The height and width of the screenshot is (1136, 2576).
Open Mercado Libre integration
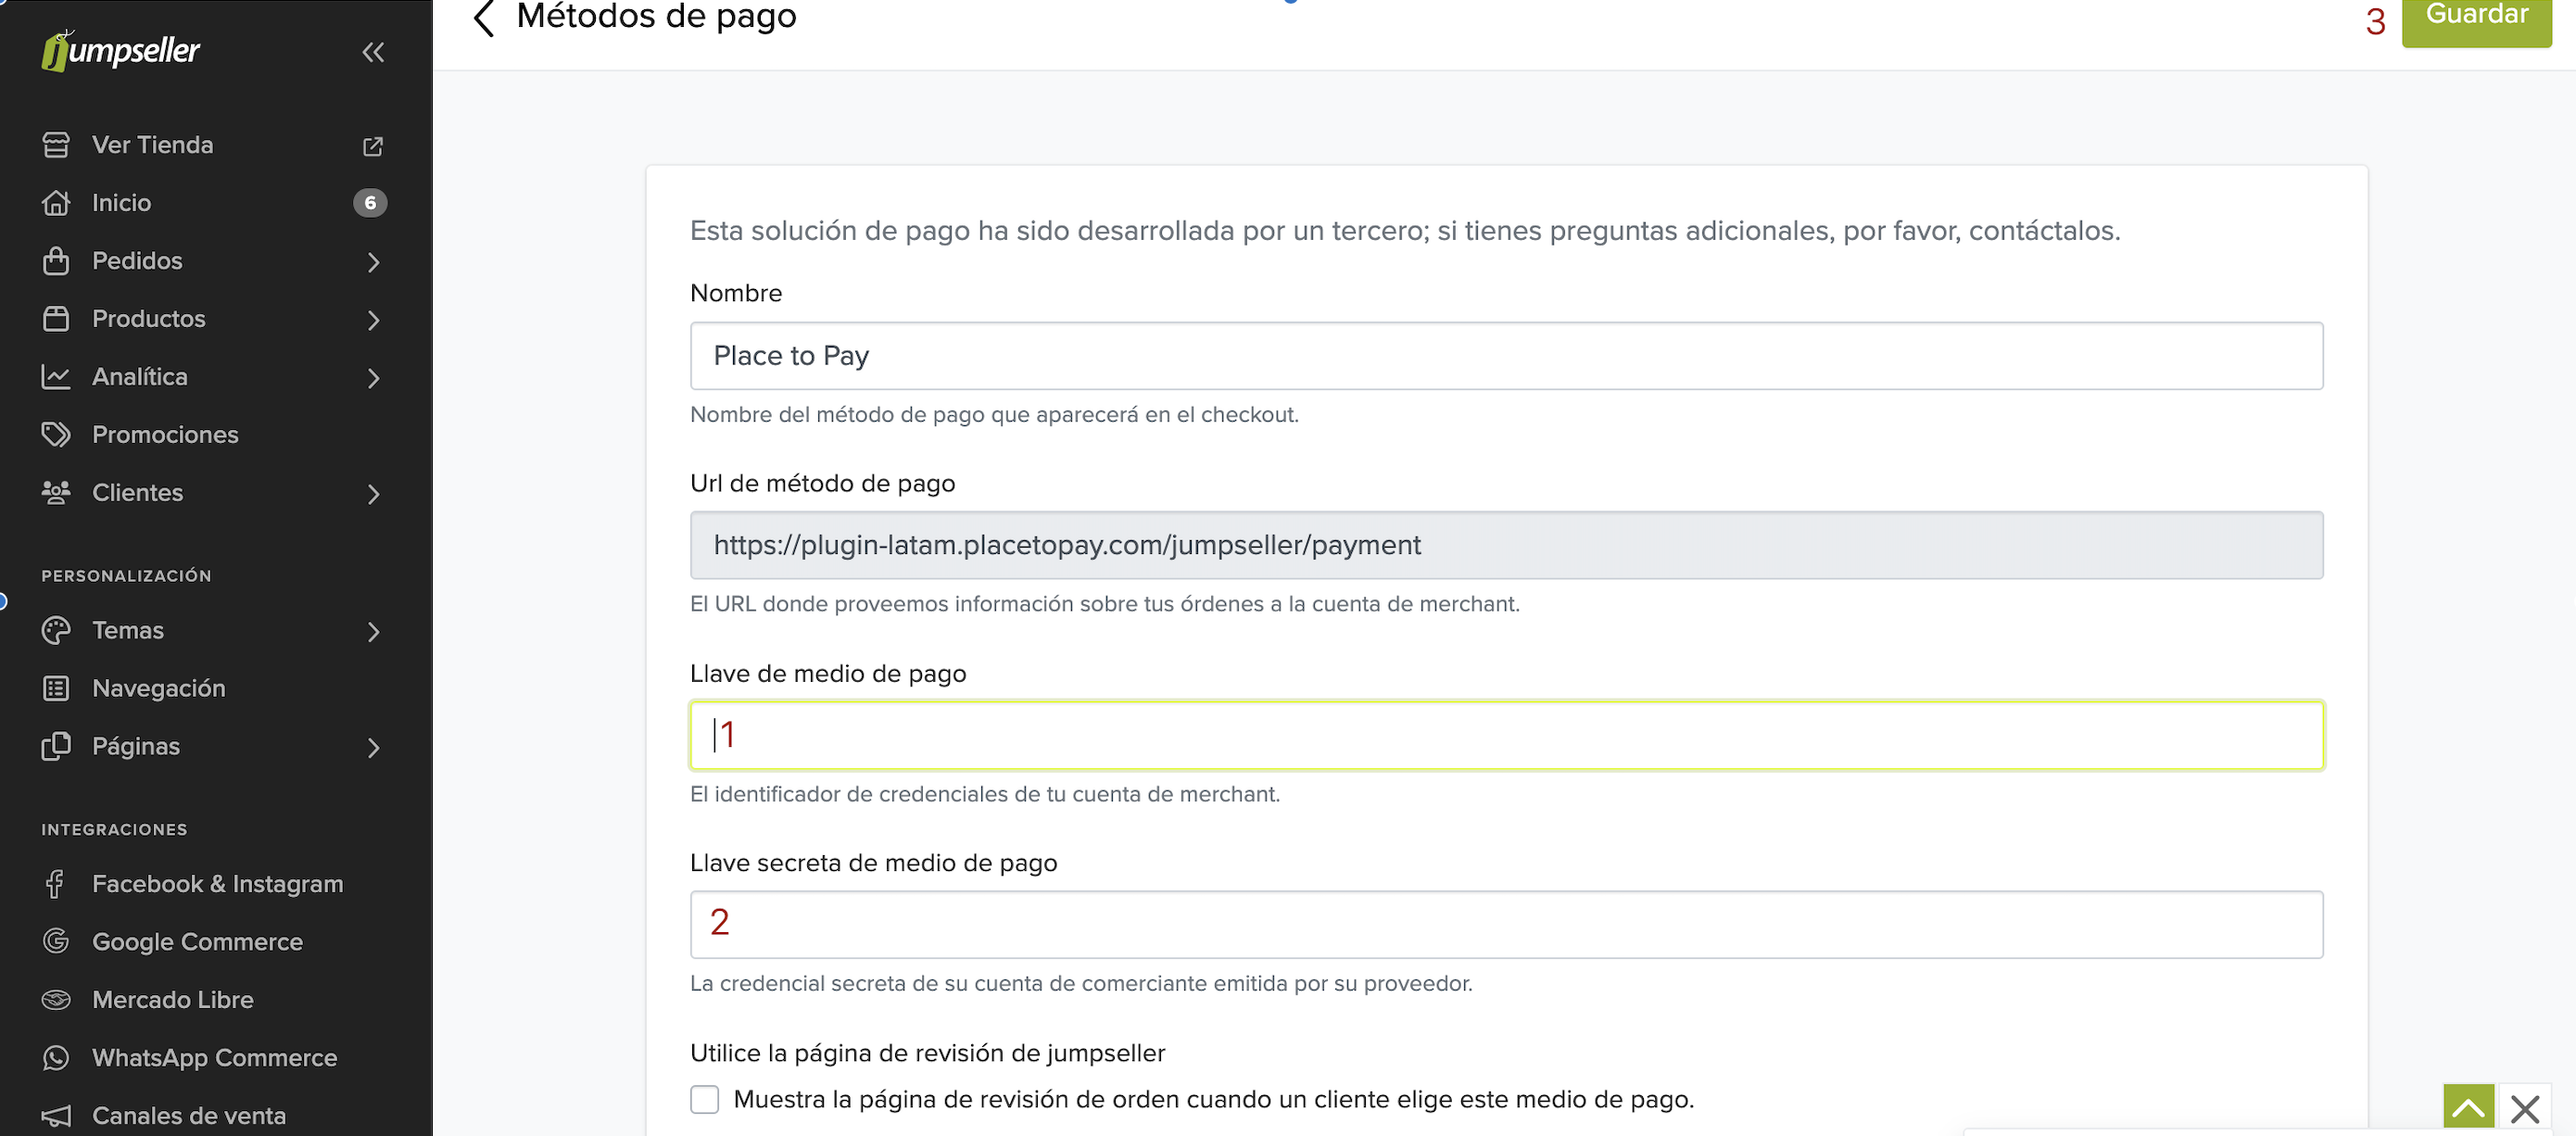pyautogui.click(x=172, y=1000)
